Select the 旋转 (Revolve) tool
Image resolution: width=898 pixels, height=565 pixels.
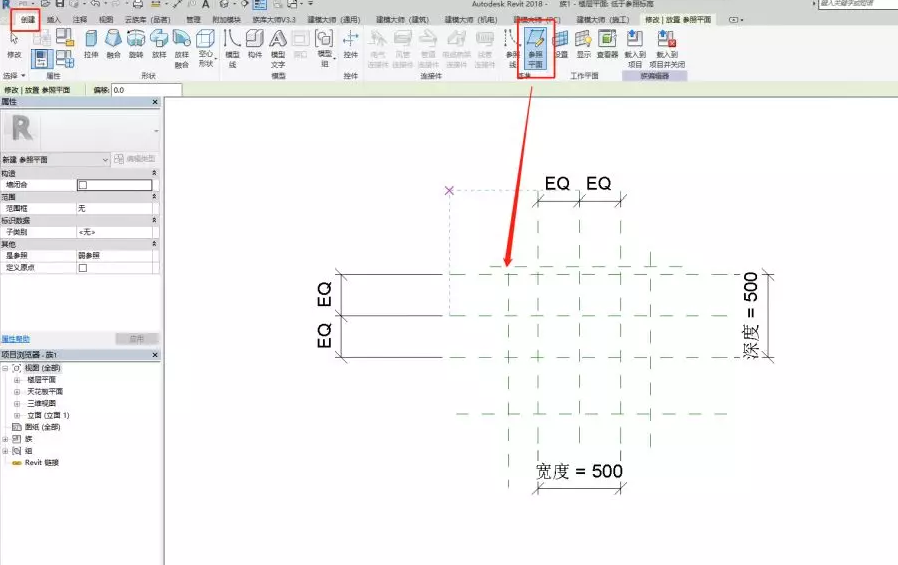tap(136, 44)
